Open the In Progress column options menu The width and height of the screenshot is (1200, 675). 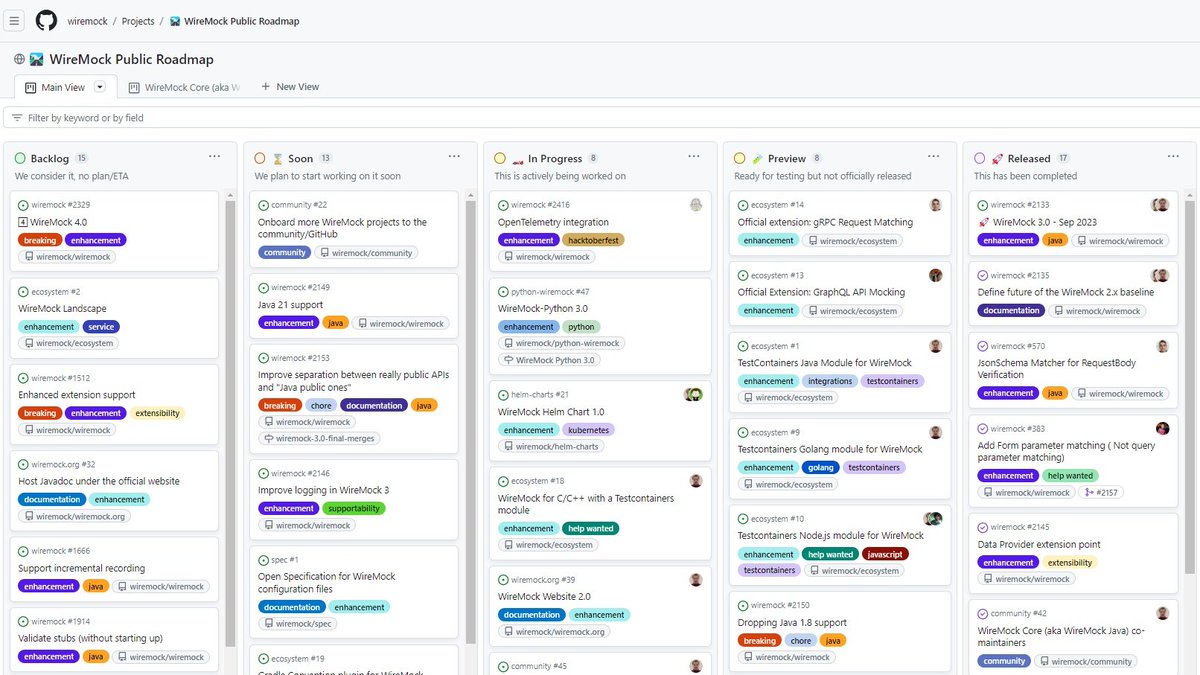(694, 157)
